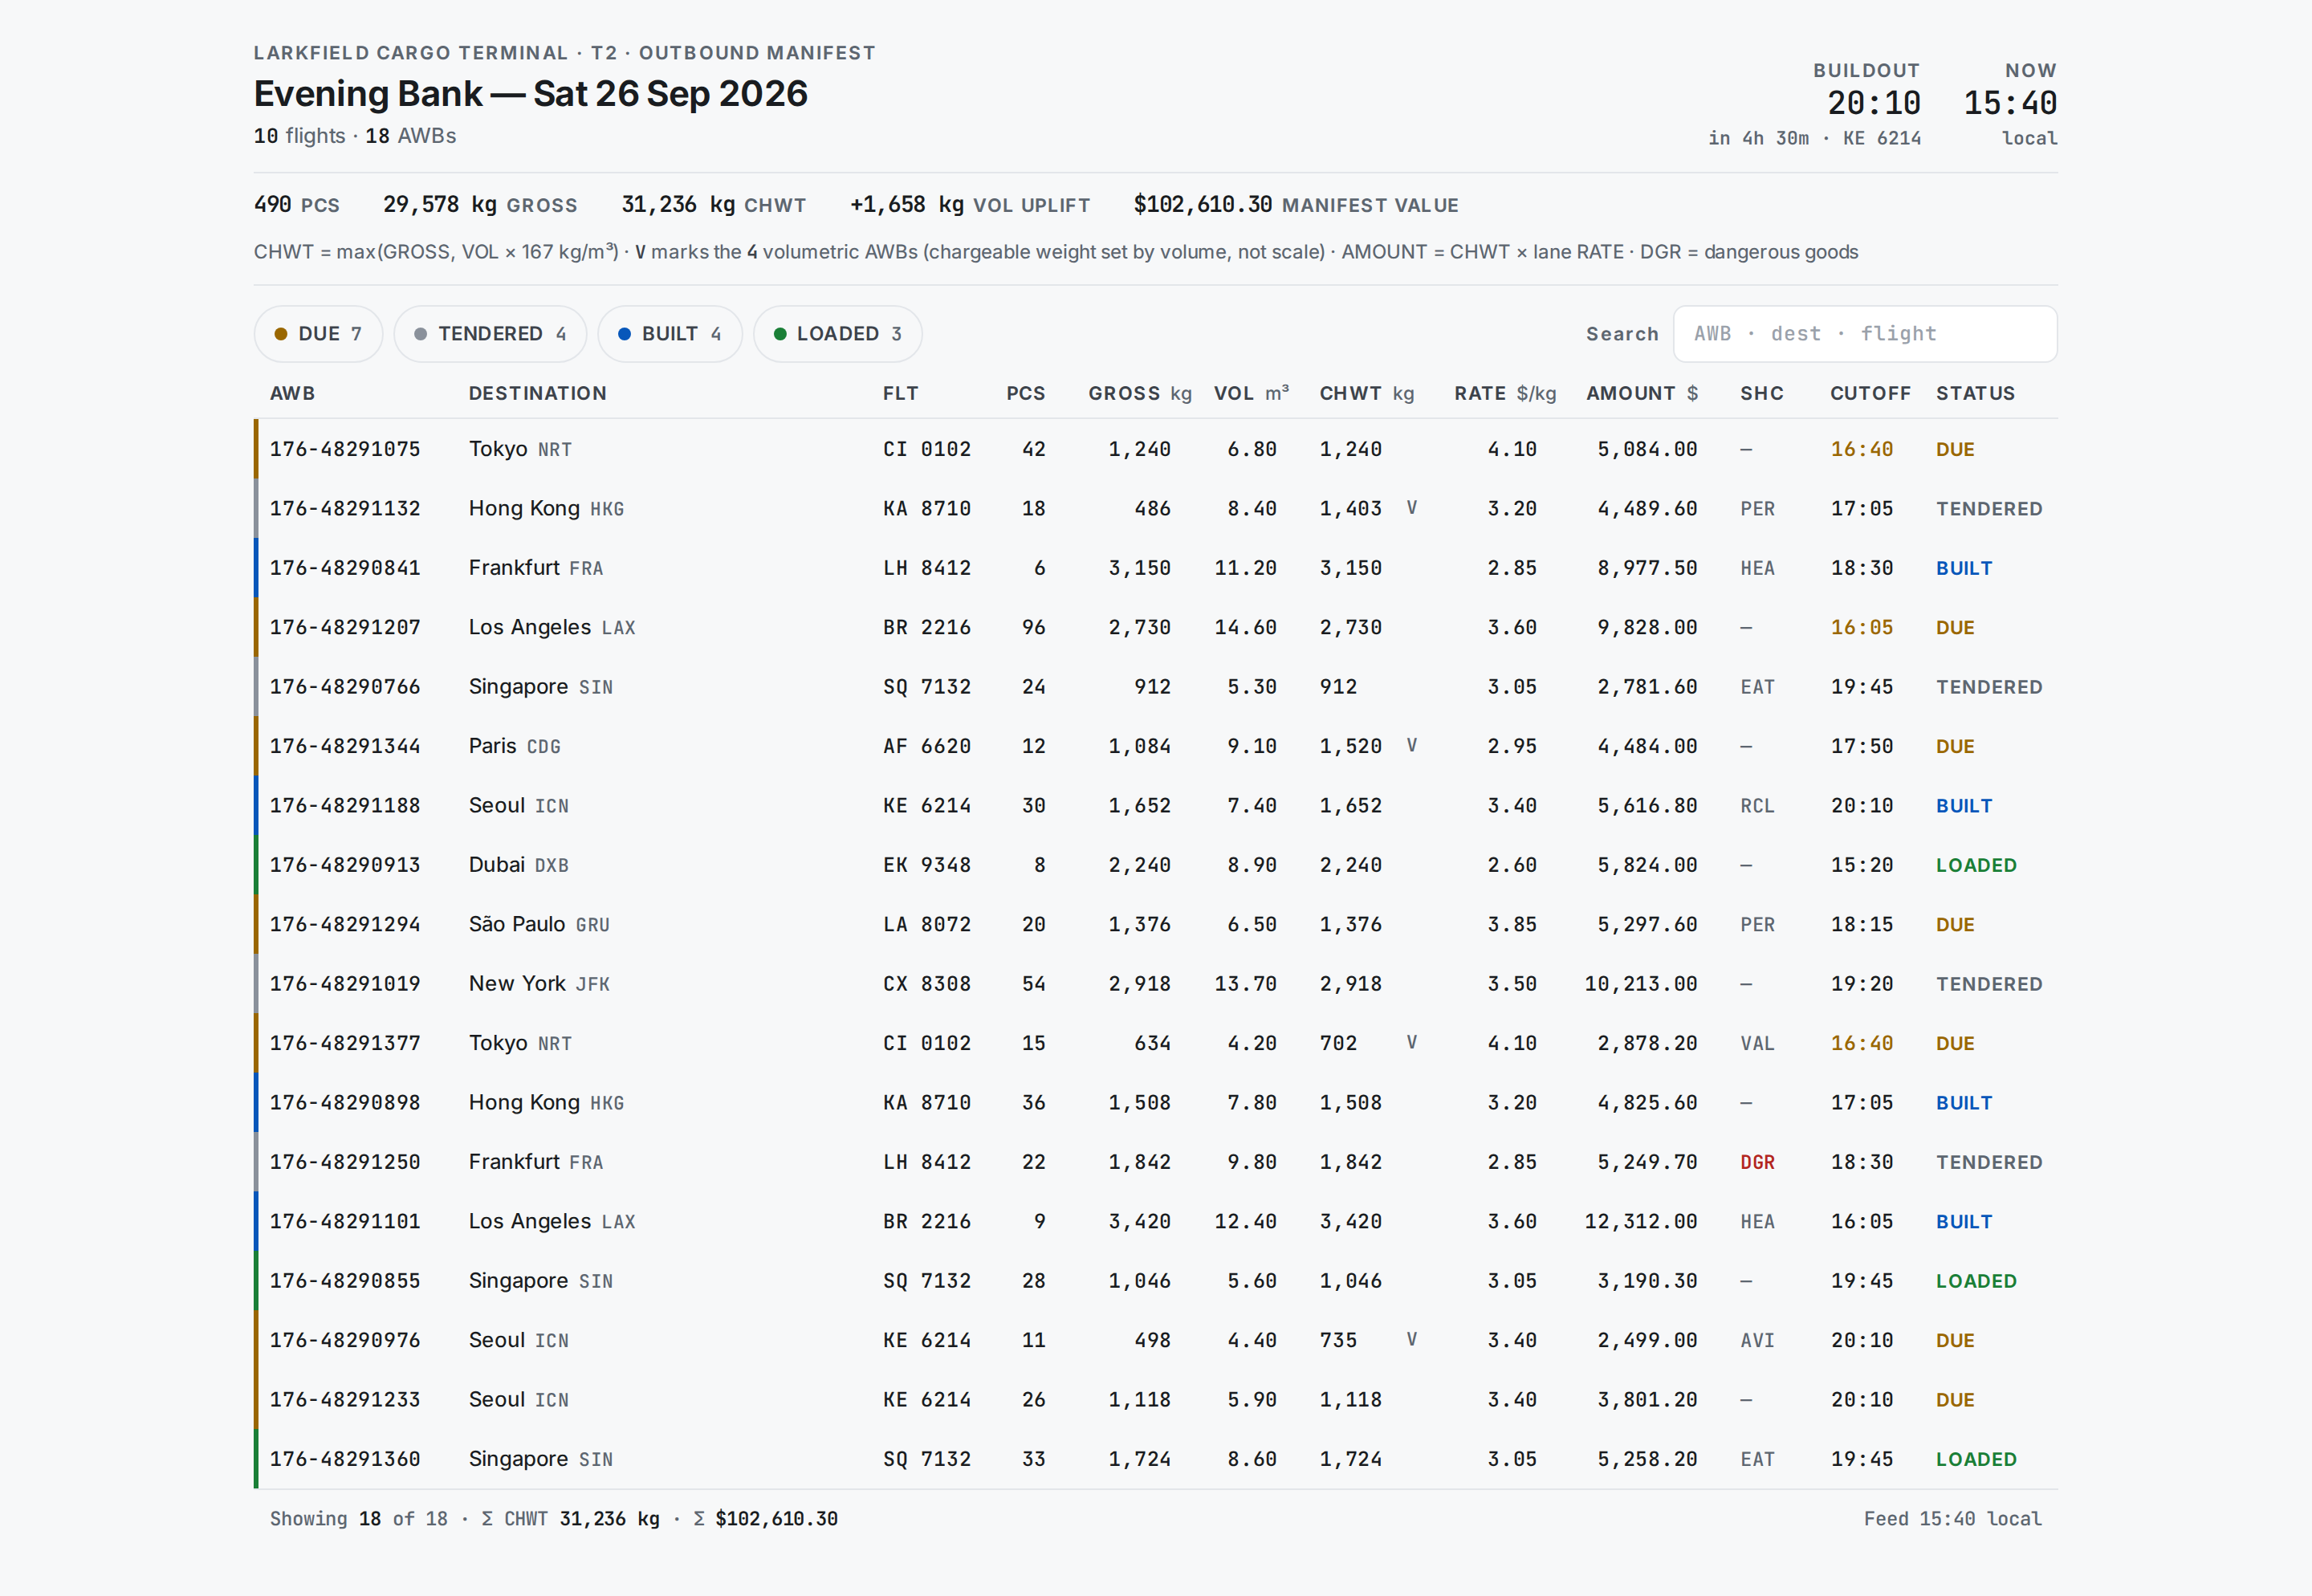Sort by the CUTOFF column header
This screenshot has height=1596, width=2312.
pyautogui.click(x=1870, y=394)
